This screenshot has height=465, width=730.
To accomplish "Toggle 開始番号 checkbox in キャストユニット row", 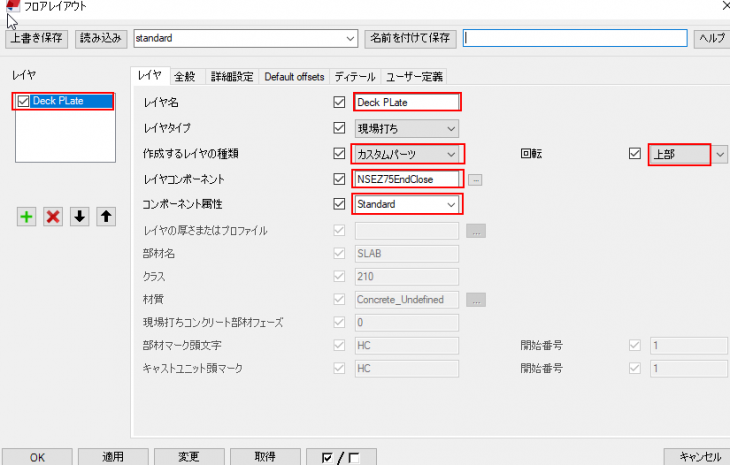I will click(635, 368).
